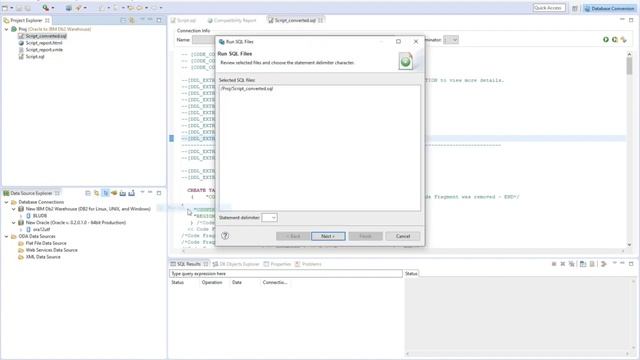Click the new connection profile icon in Data Source Explorer
The image size is (640, 360).
pos(96,193)
